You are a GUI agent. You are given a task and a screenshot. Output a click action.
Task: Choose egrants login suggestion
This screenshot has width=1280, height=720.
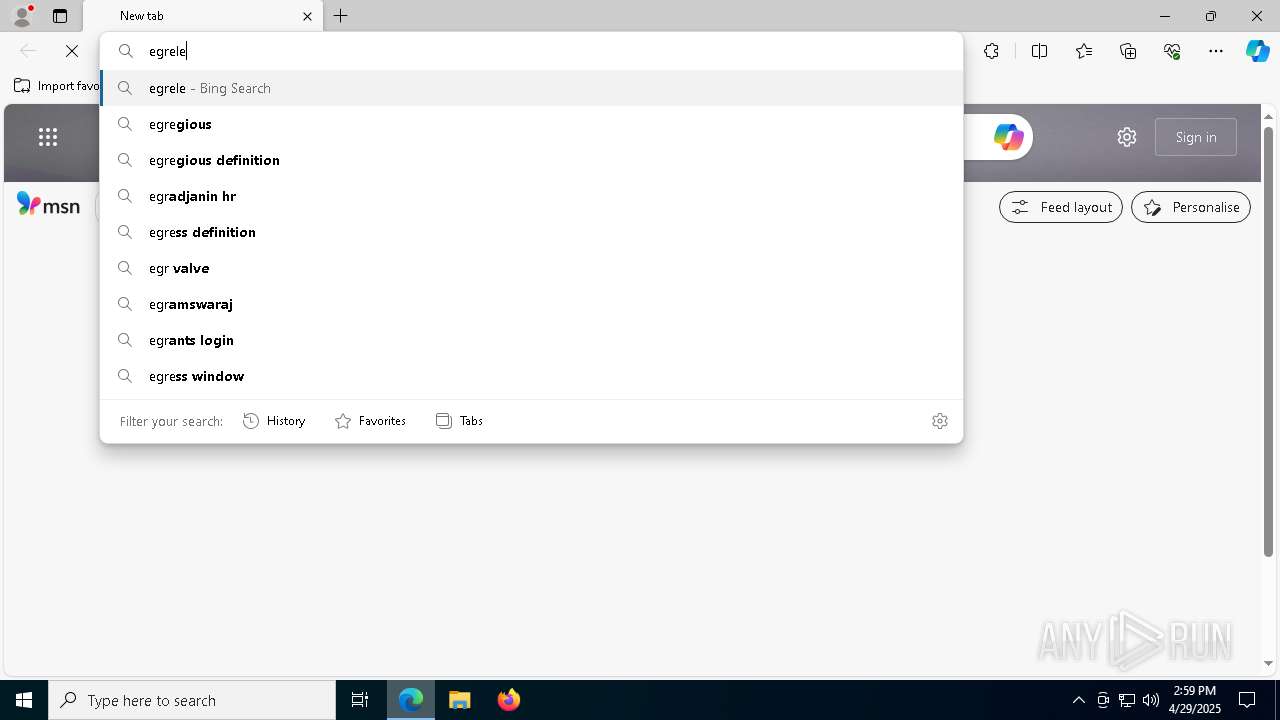coord(531,340)
